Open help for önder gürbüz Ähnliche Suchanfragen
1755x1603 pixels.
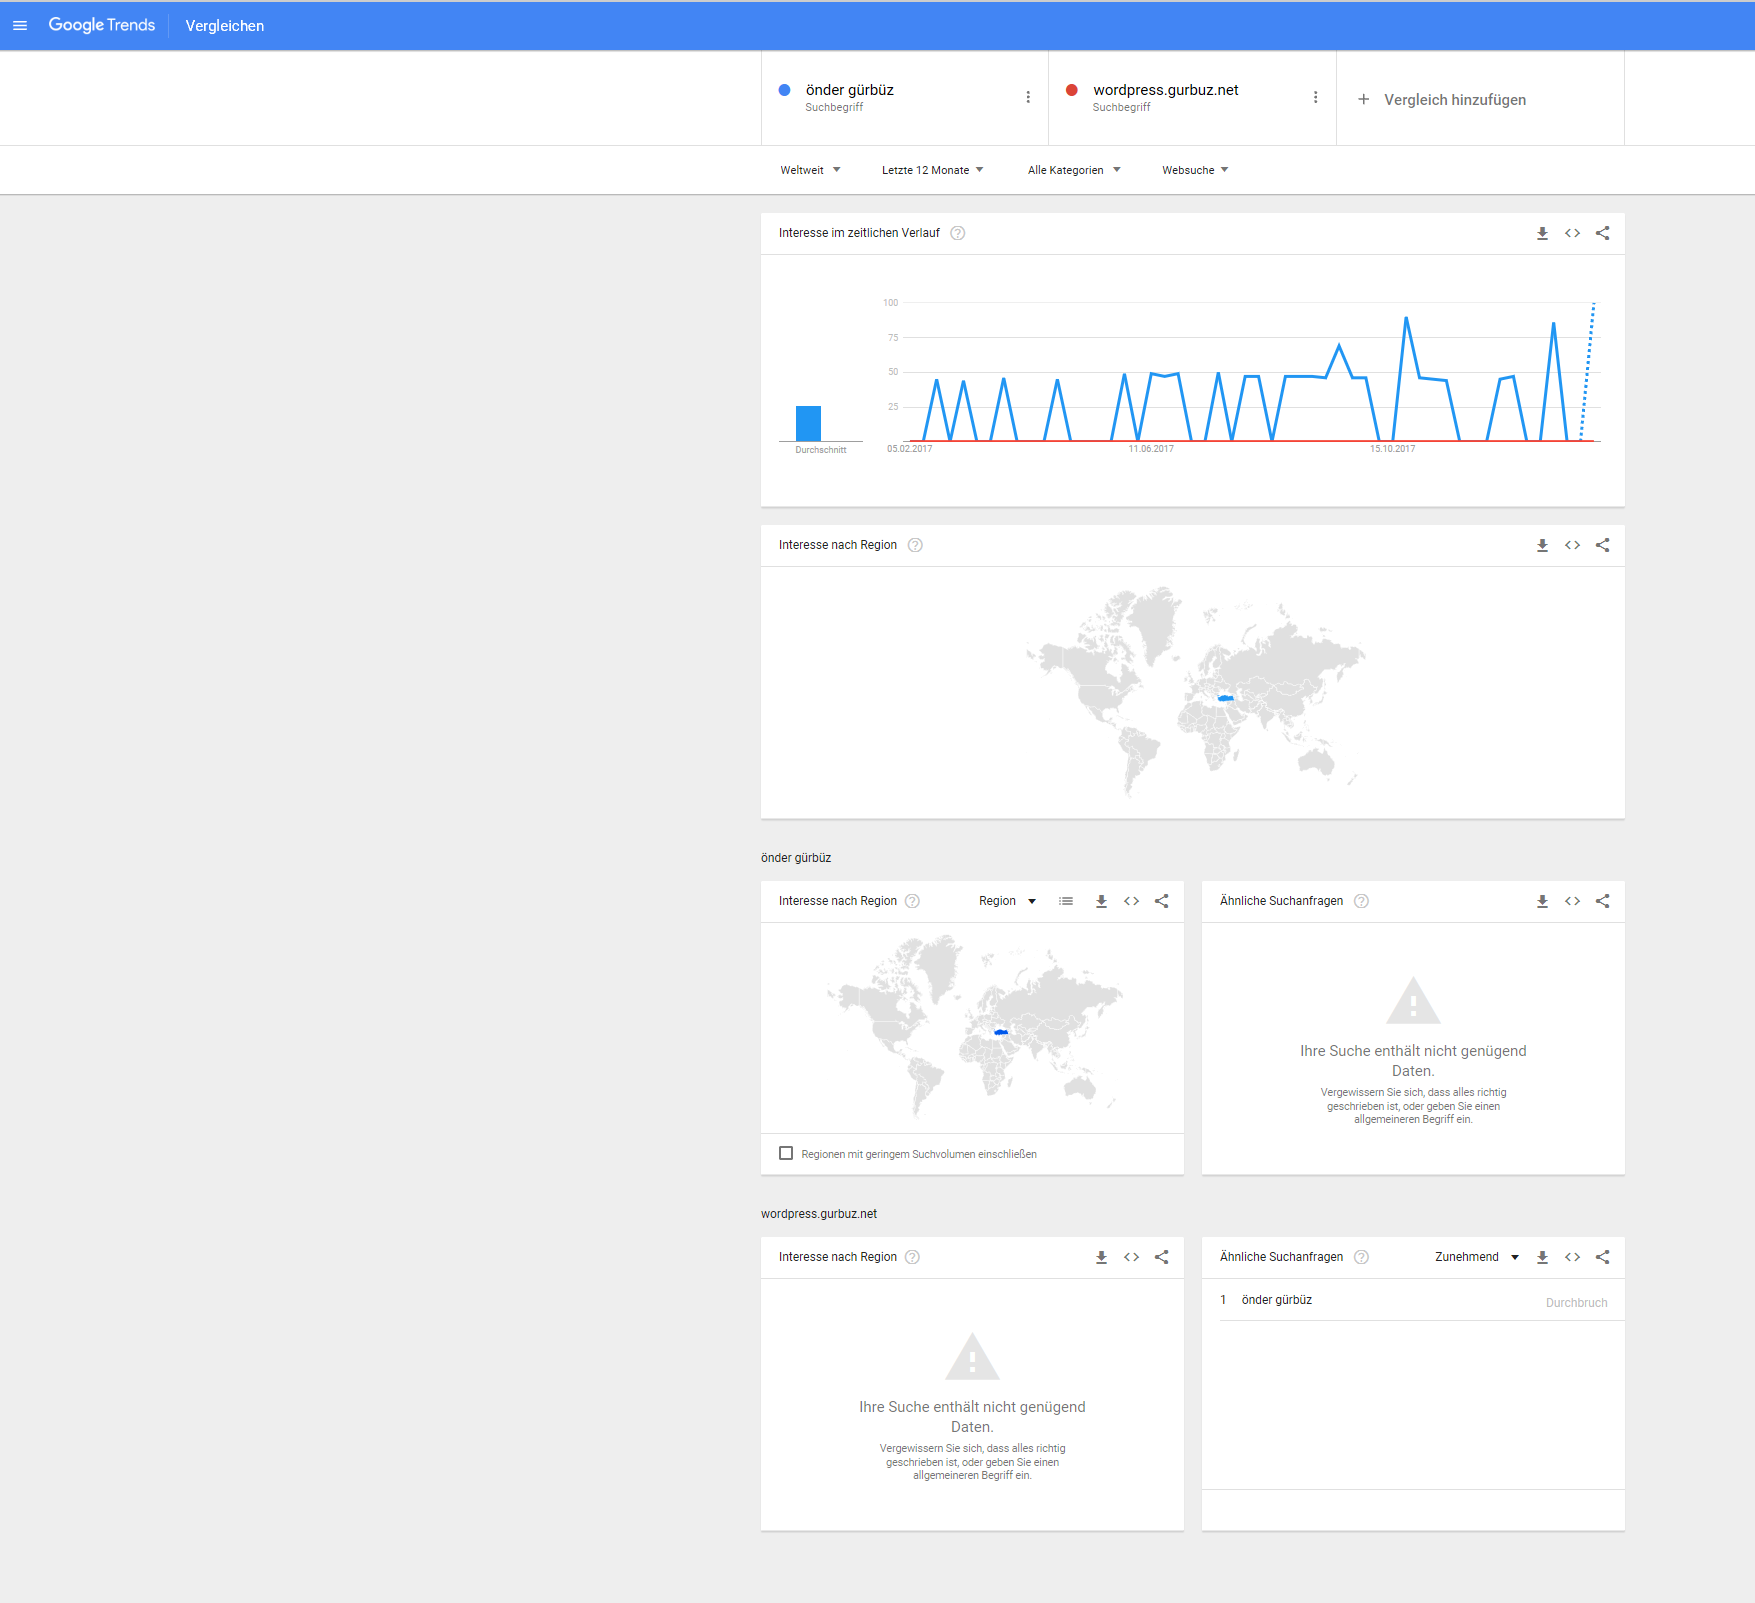coord(1361,901)
